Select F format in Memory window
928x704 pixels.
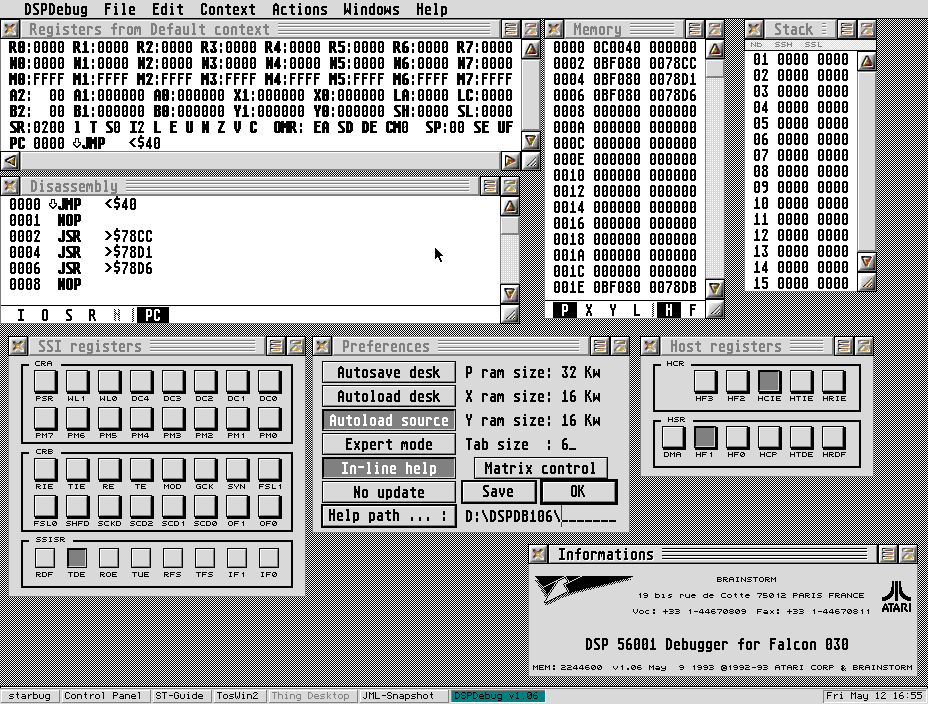(692, 309)
